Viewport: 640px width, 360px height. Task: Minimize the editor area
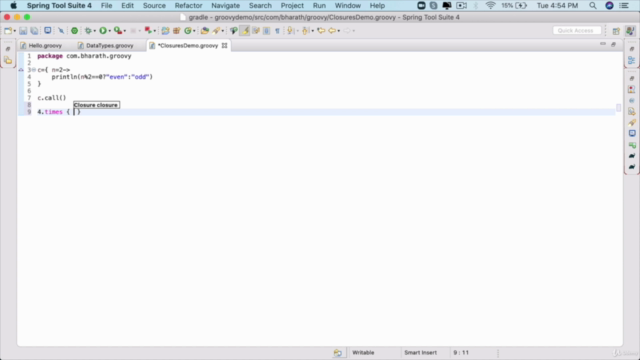(603, 44)
